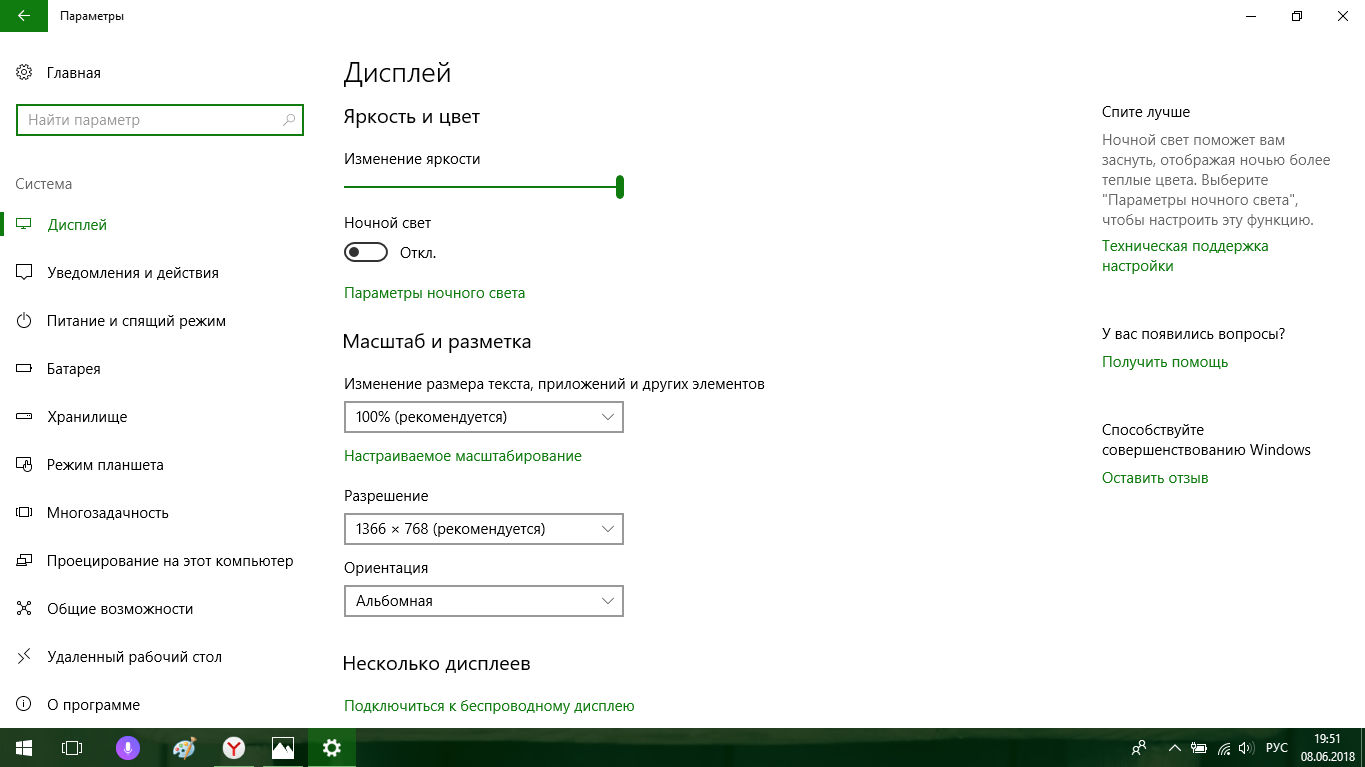The image size is (1365, 767).
Task: Open Yandex Browser from taskbar
Action: (232, 748)
